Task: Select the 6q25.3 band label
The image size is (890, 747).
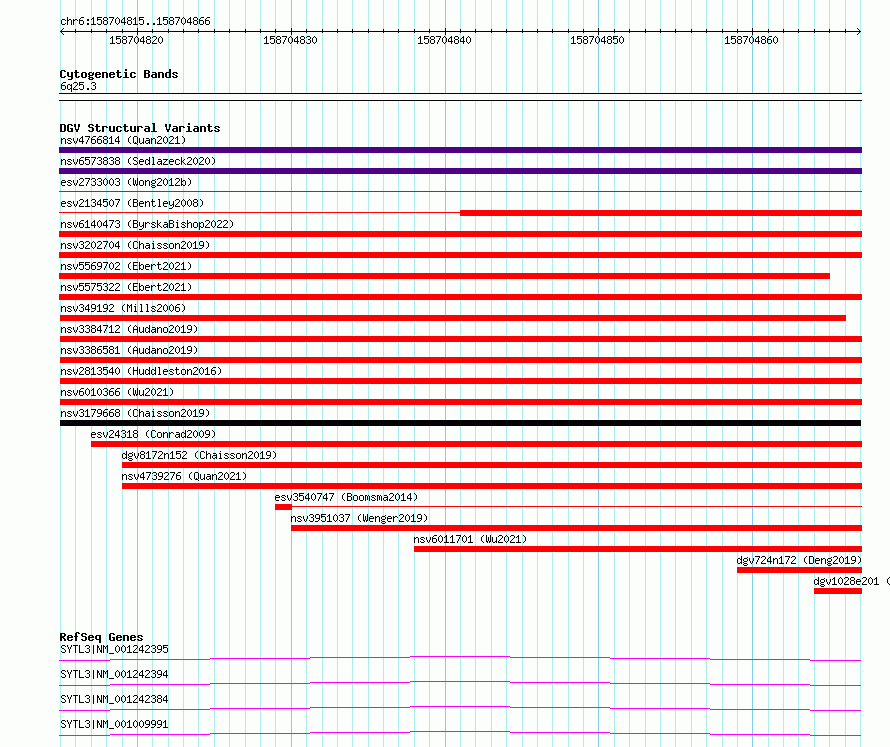Action: point(78,86)
